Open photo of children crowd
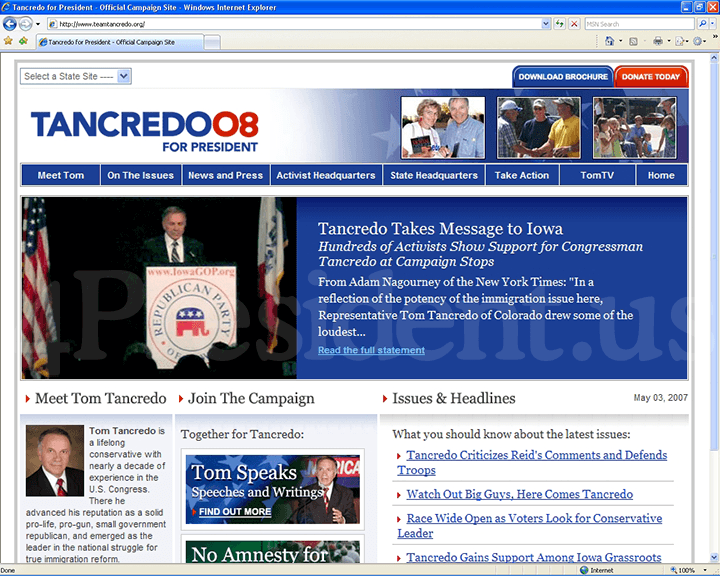 (634, 127)
